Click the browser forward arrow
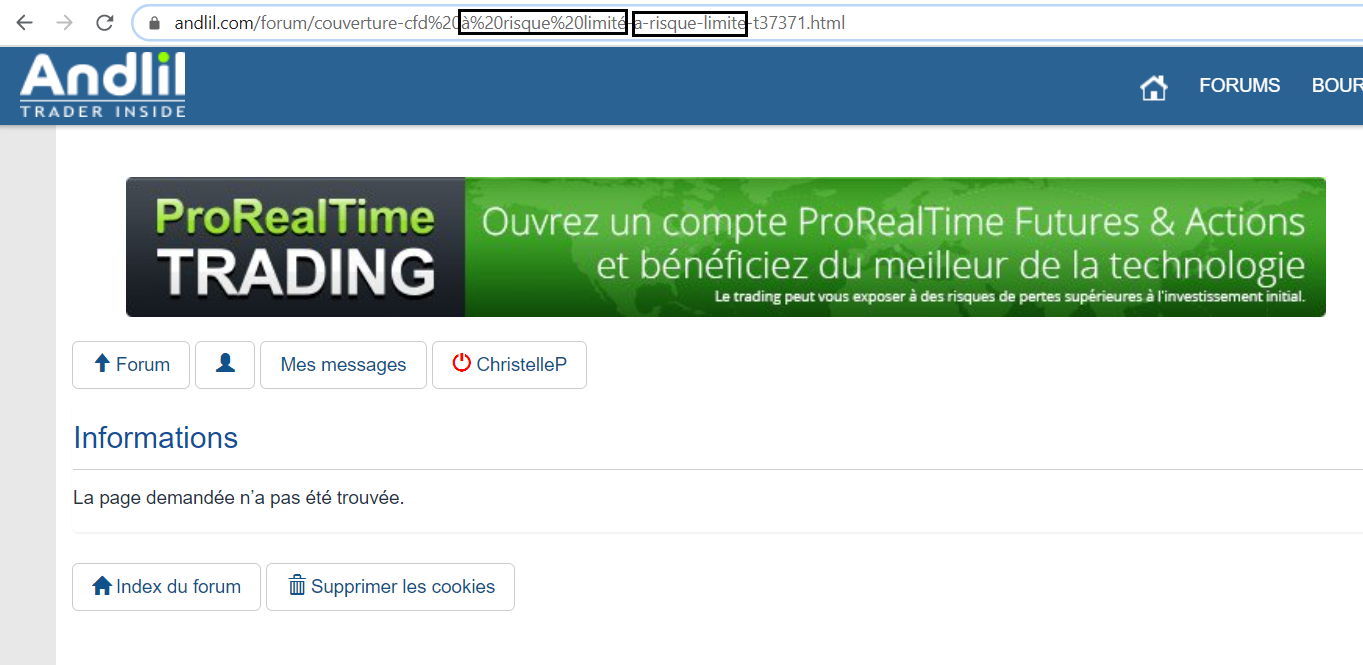 (64, 22)
